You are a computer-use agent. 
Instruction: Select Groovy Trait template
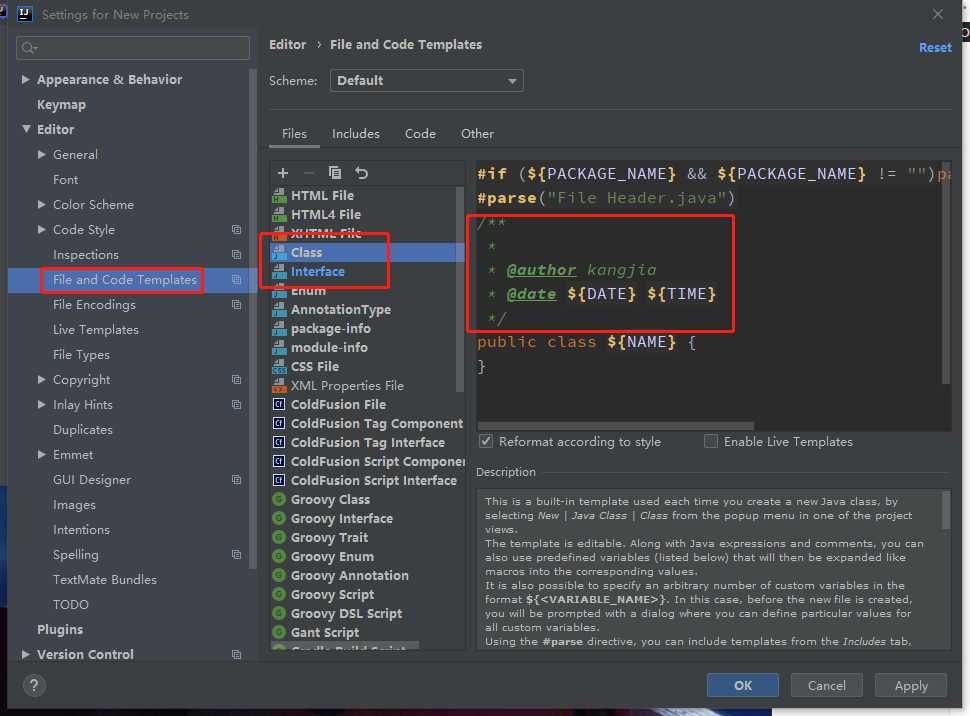(368, 538)
